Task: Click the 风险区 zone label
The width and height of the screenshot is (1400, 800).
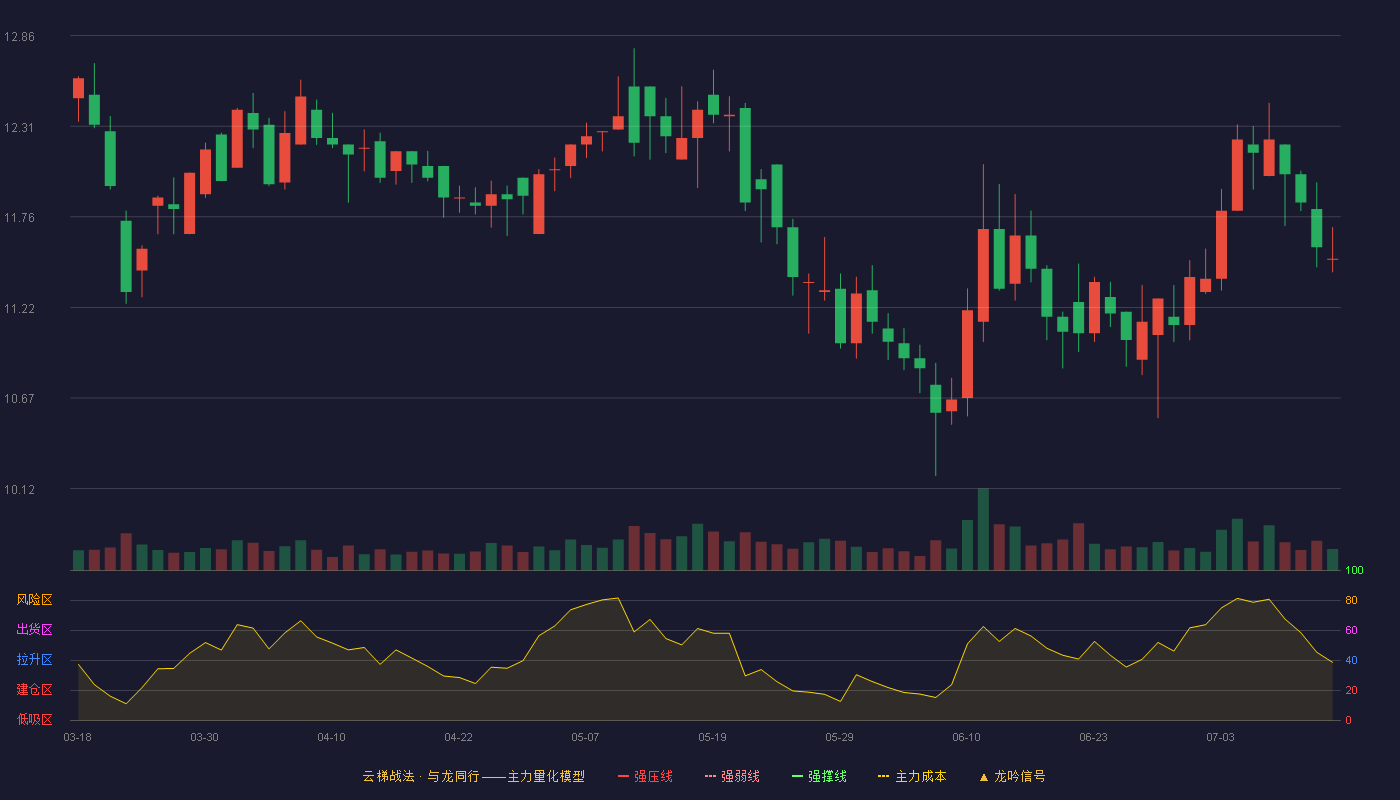Action: [x=34, y=600]
